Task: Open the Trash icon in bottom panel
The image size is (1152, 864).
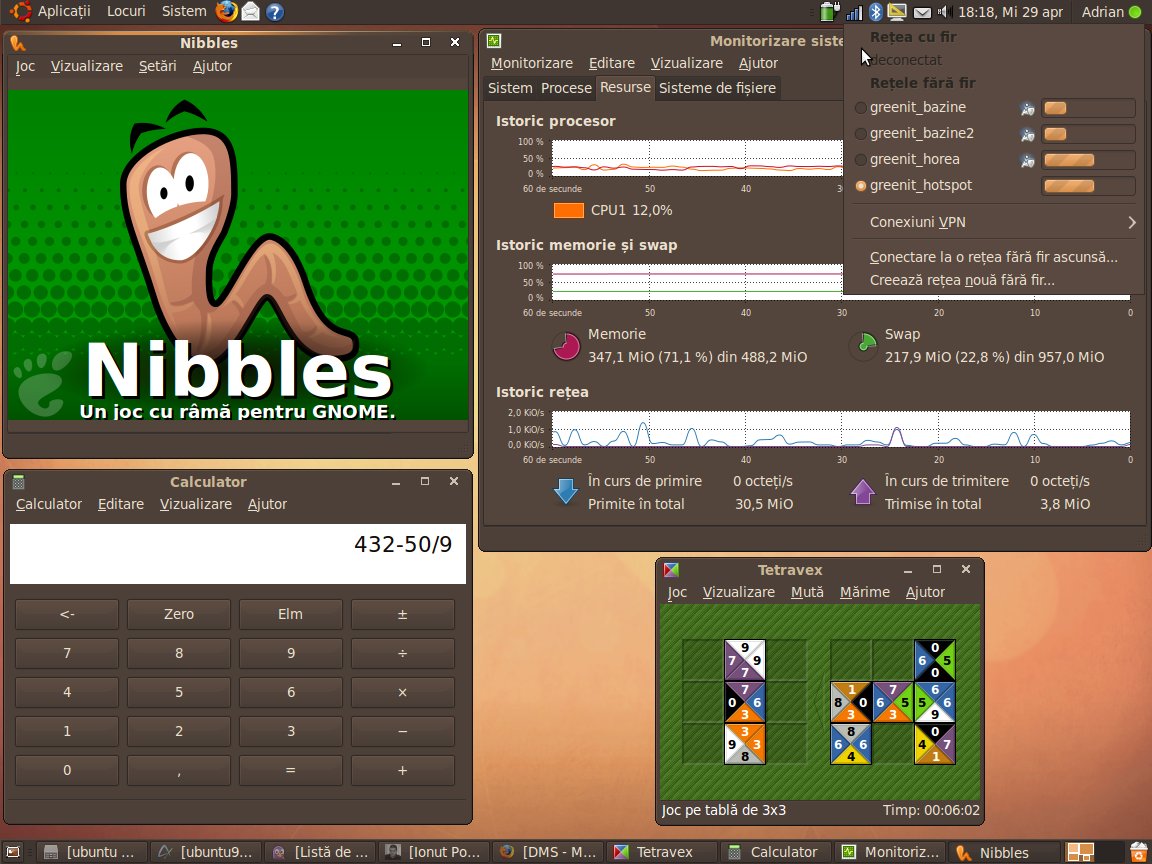Action: [x=1138, y=852]
